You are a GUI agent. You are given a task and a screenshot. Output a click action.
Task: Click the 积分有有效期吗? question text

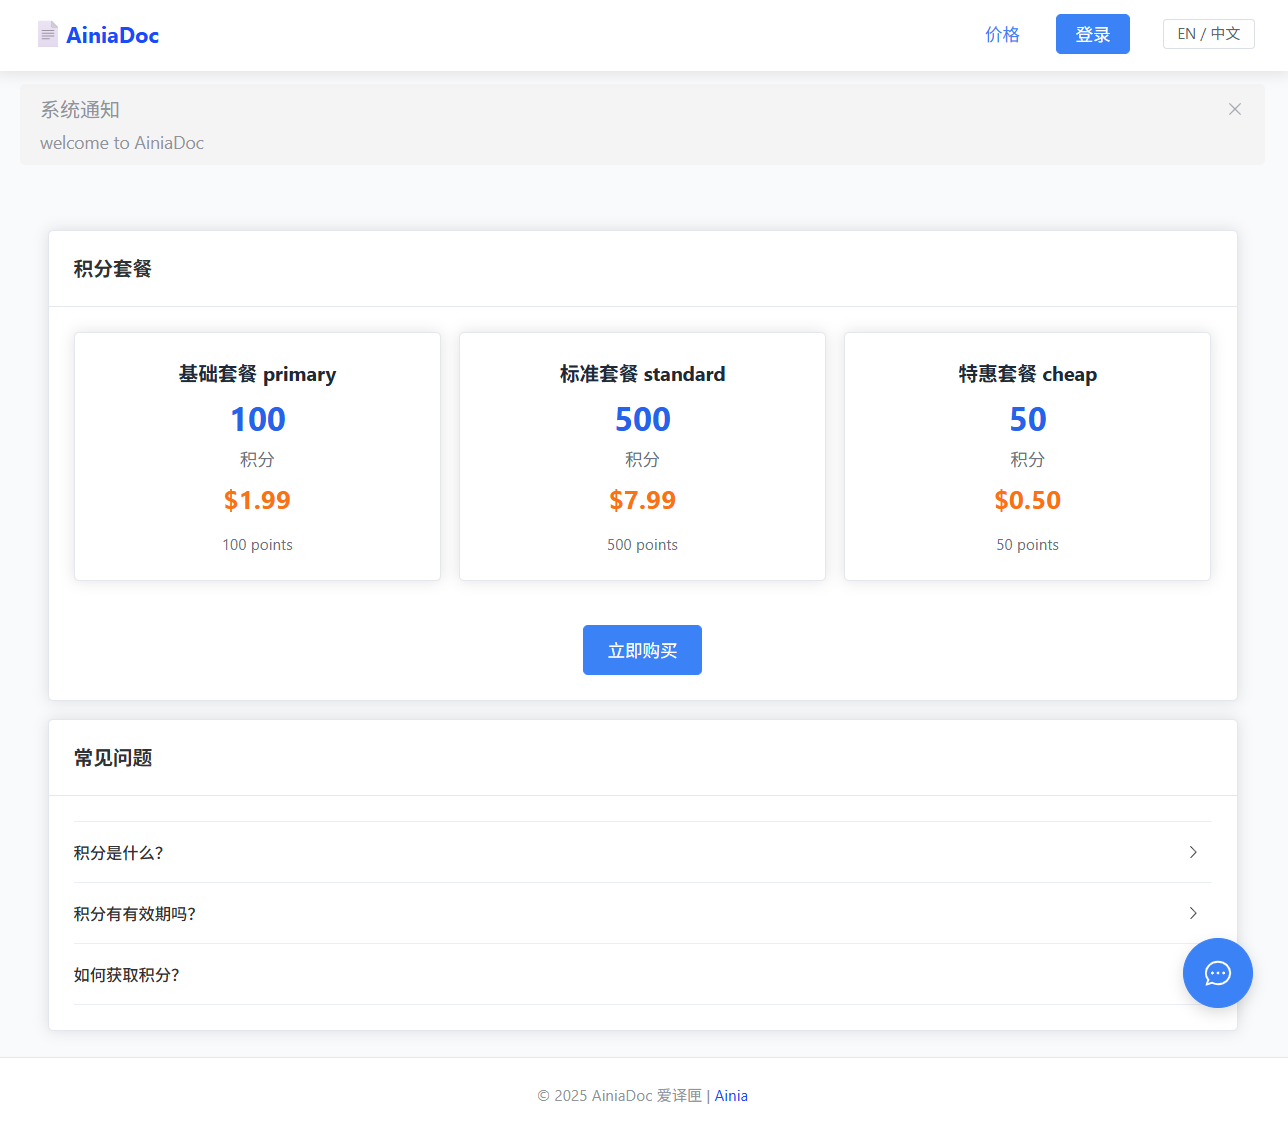point(134,914)
